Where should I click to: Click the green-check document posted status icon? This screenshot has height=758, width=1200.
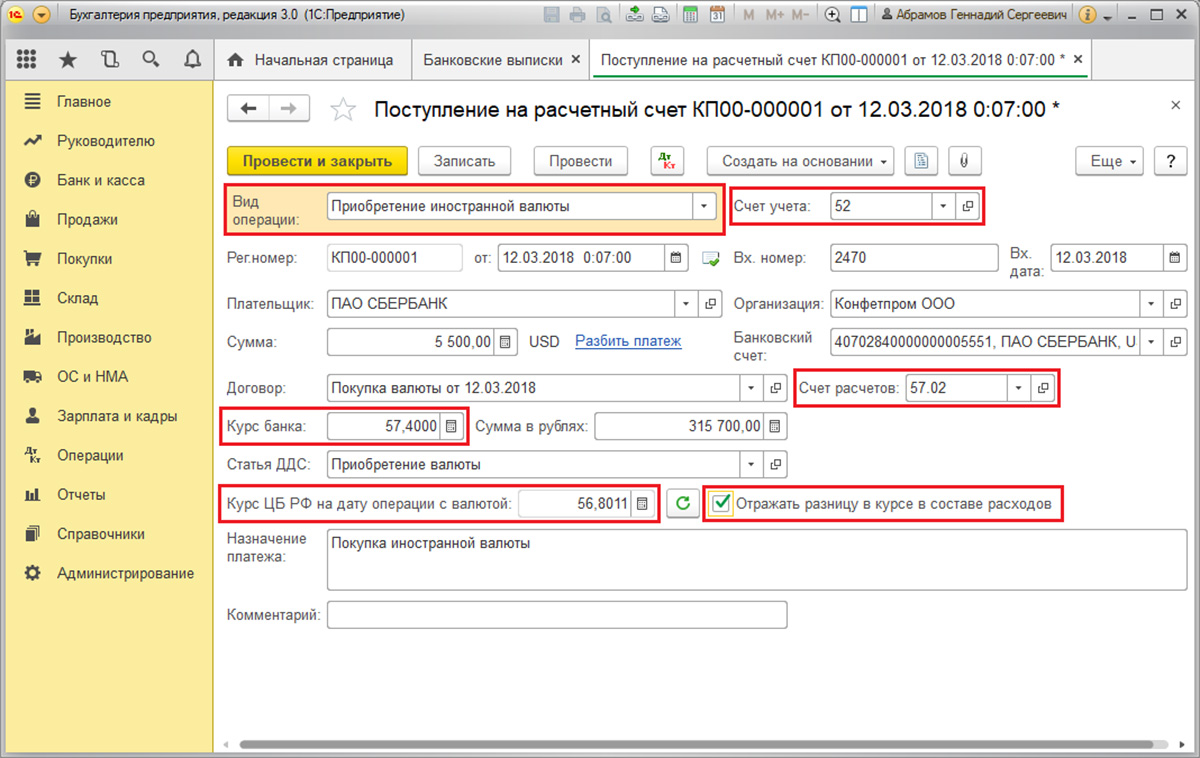pyautogui.click(x=711, y=259)
